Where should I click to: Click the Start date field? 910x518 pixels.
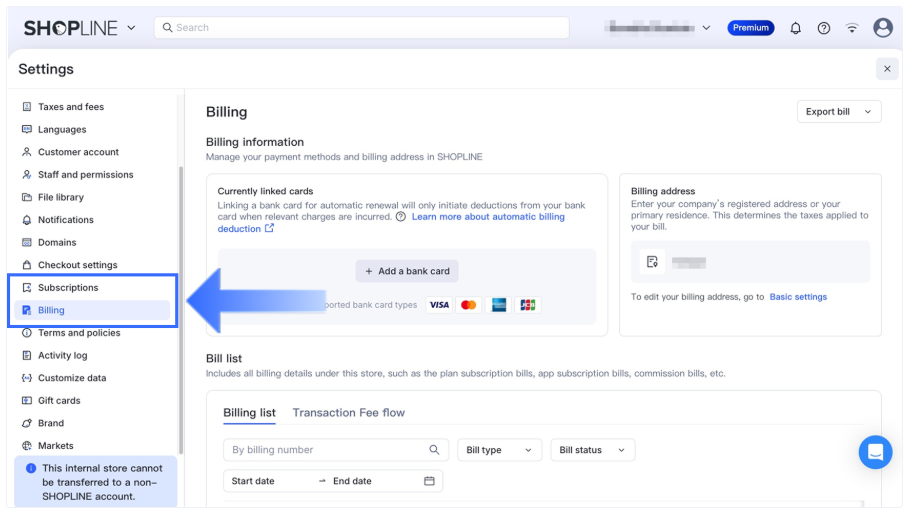click(x=253, y=481)
